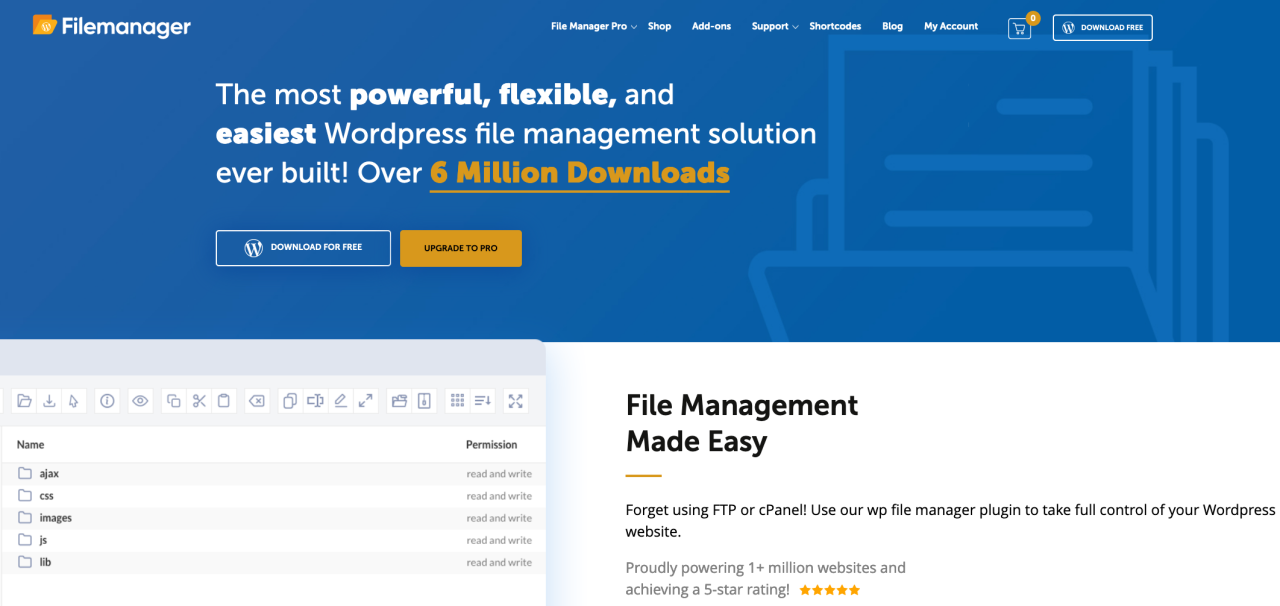
Task: Click the Filemanager logo
Action: pyautogui.click(x=111, y=26)
